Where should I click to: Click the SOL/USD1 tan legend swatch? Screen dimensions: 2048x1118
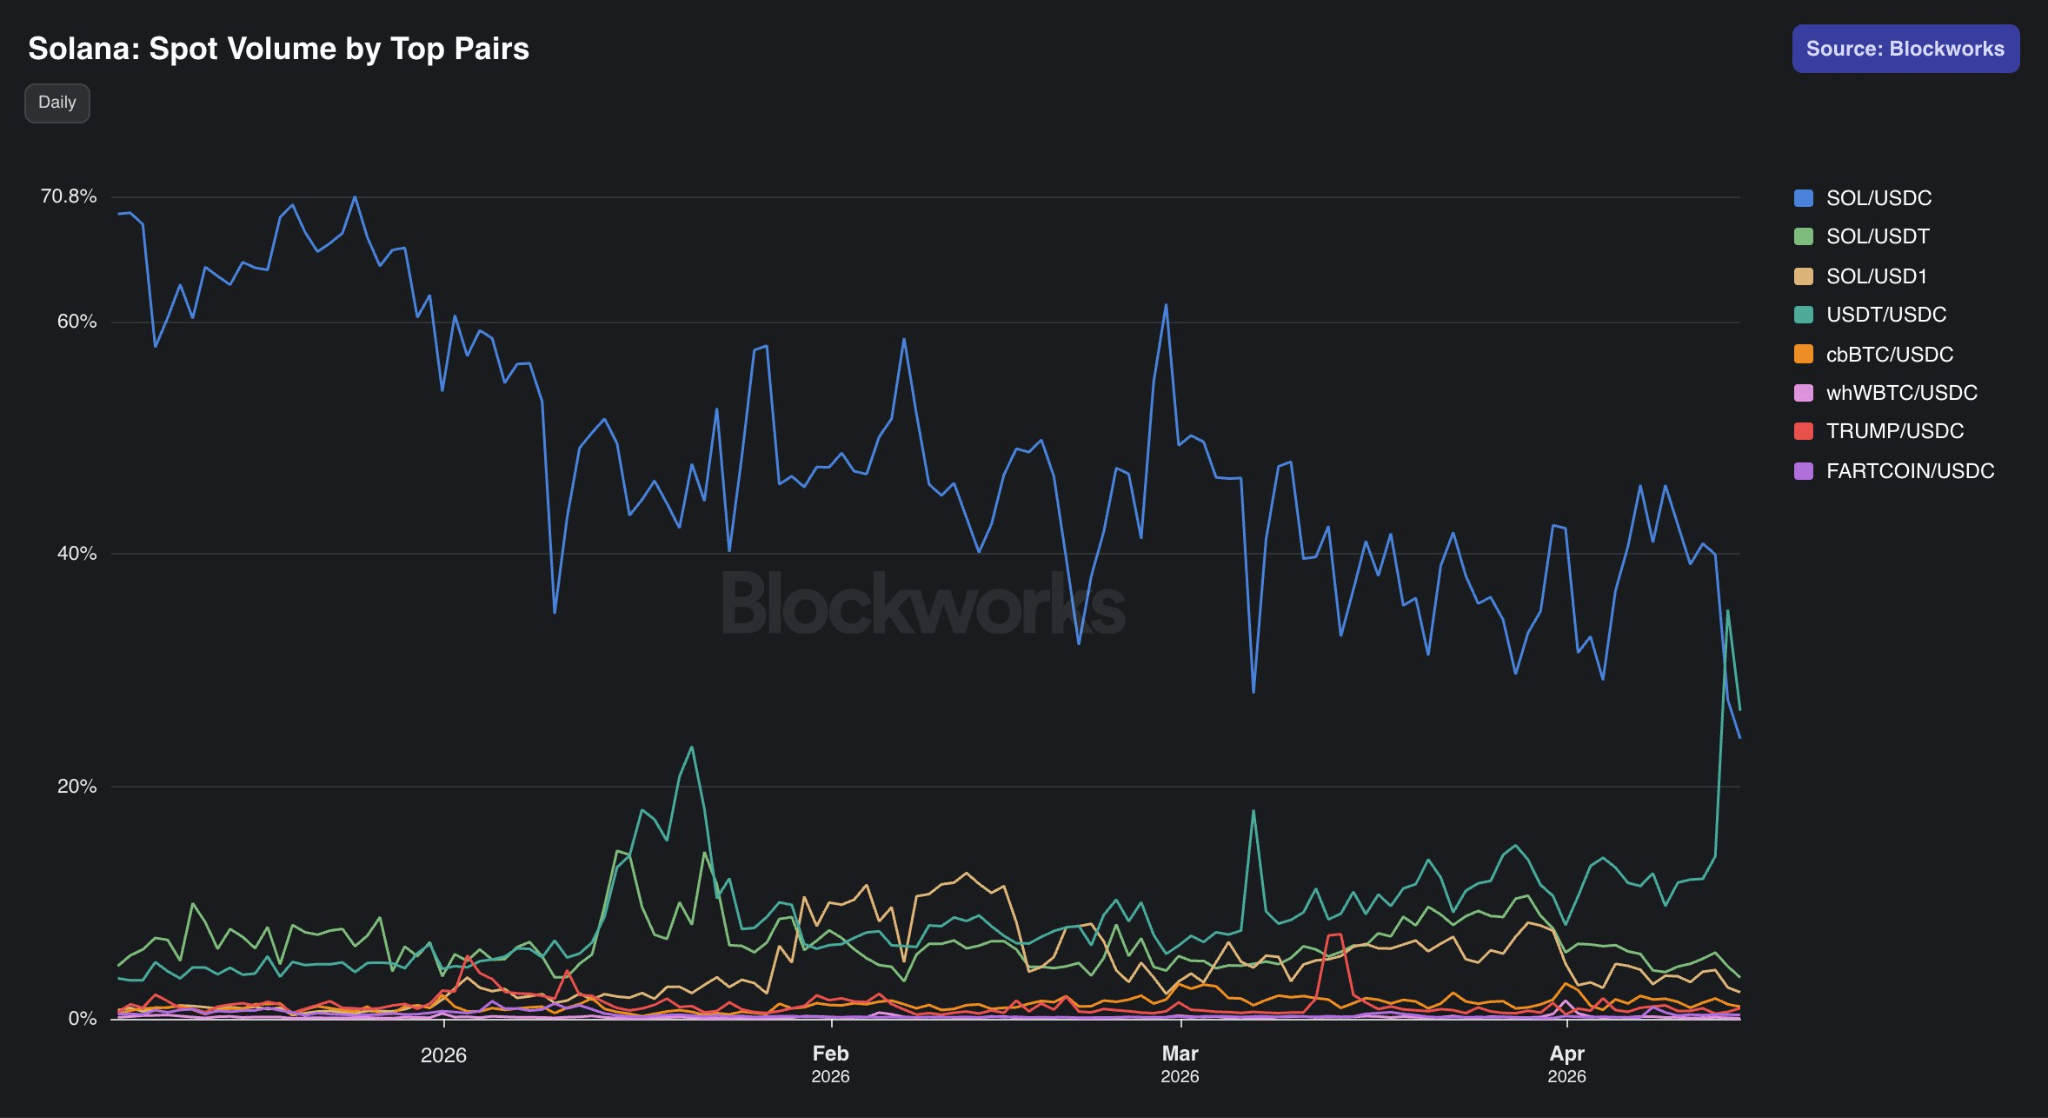[1803, 276]
